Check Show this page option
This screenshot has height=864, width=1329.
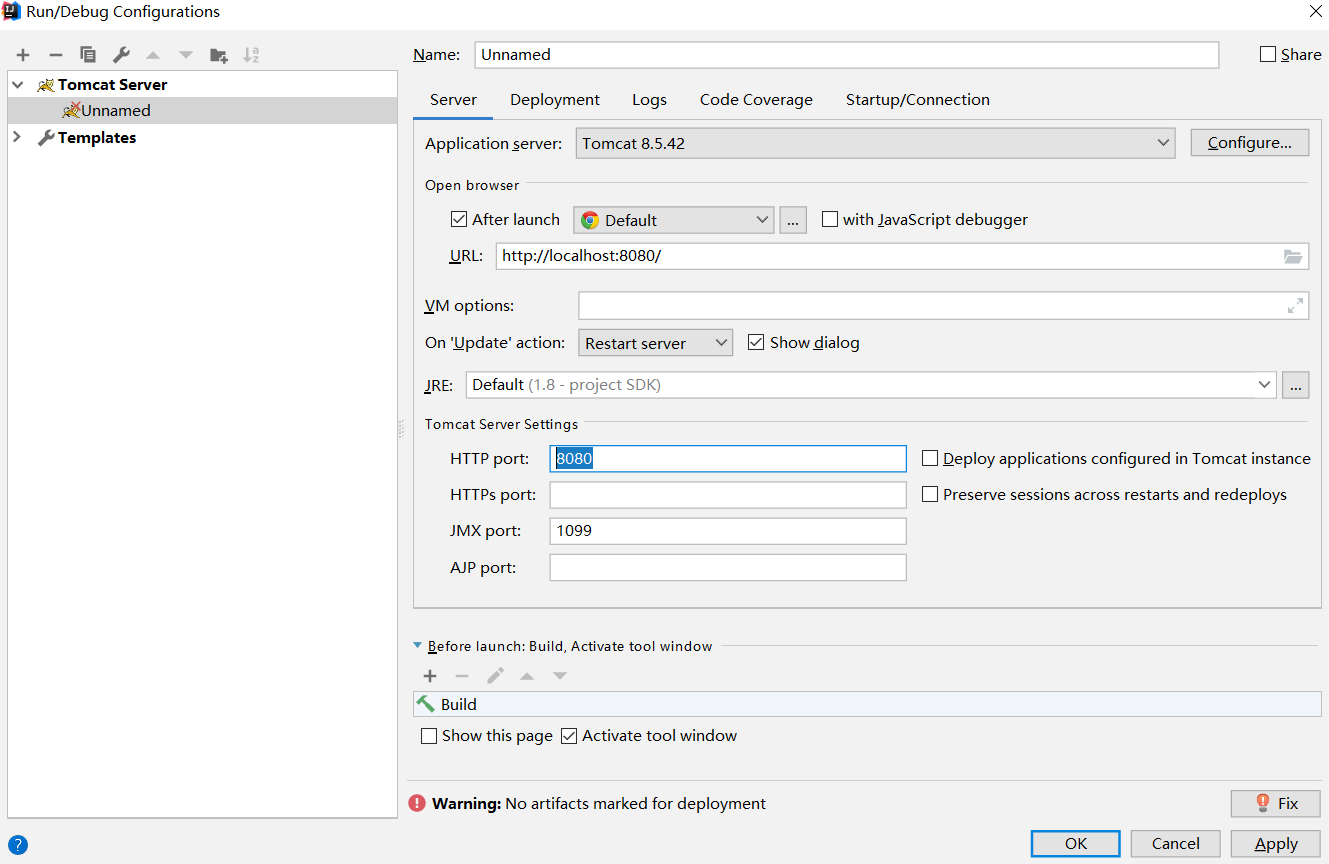pyautogui.click(x=429, y=736)
